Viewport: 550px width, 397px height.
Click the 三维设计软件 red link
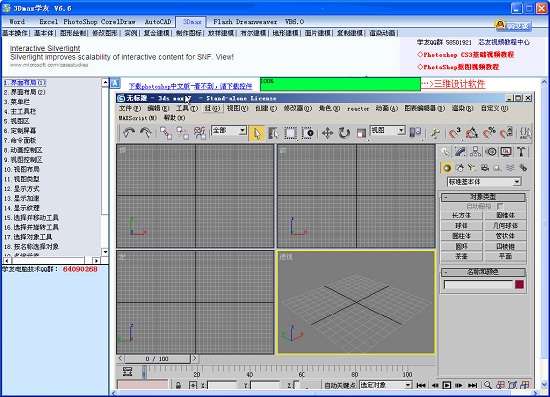pos(460,84)
